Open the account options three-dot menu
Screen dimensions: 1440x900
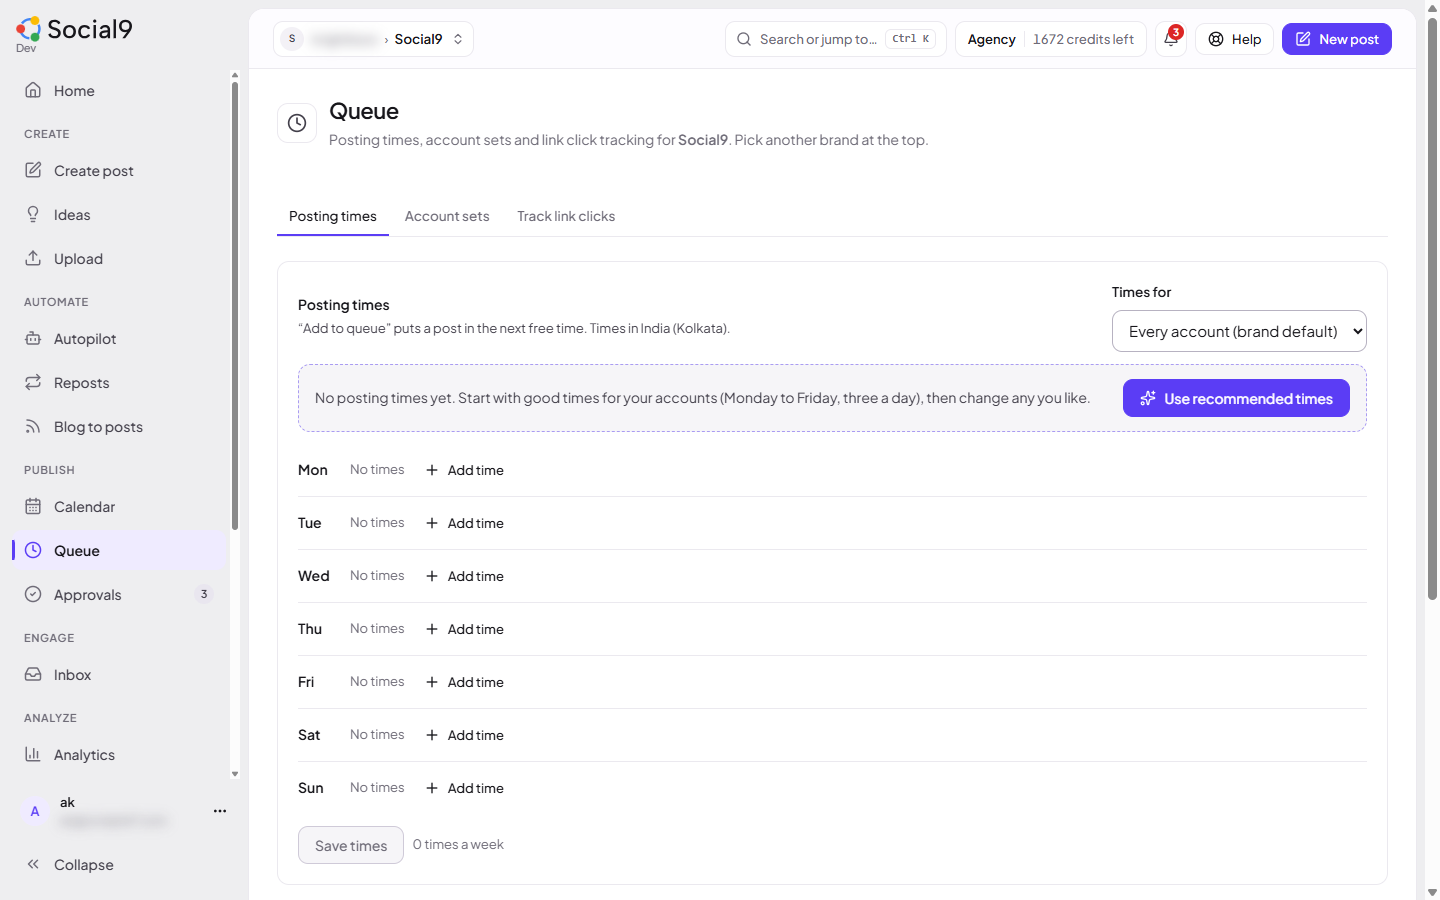(x=220, y=811)
